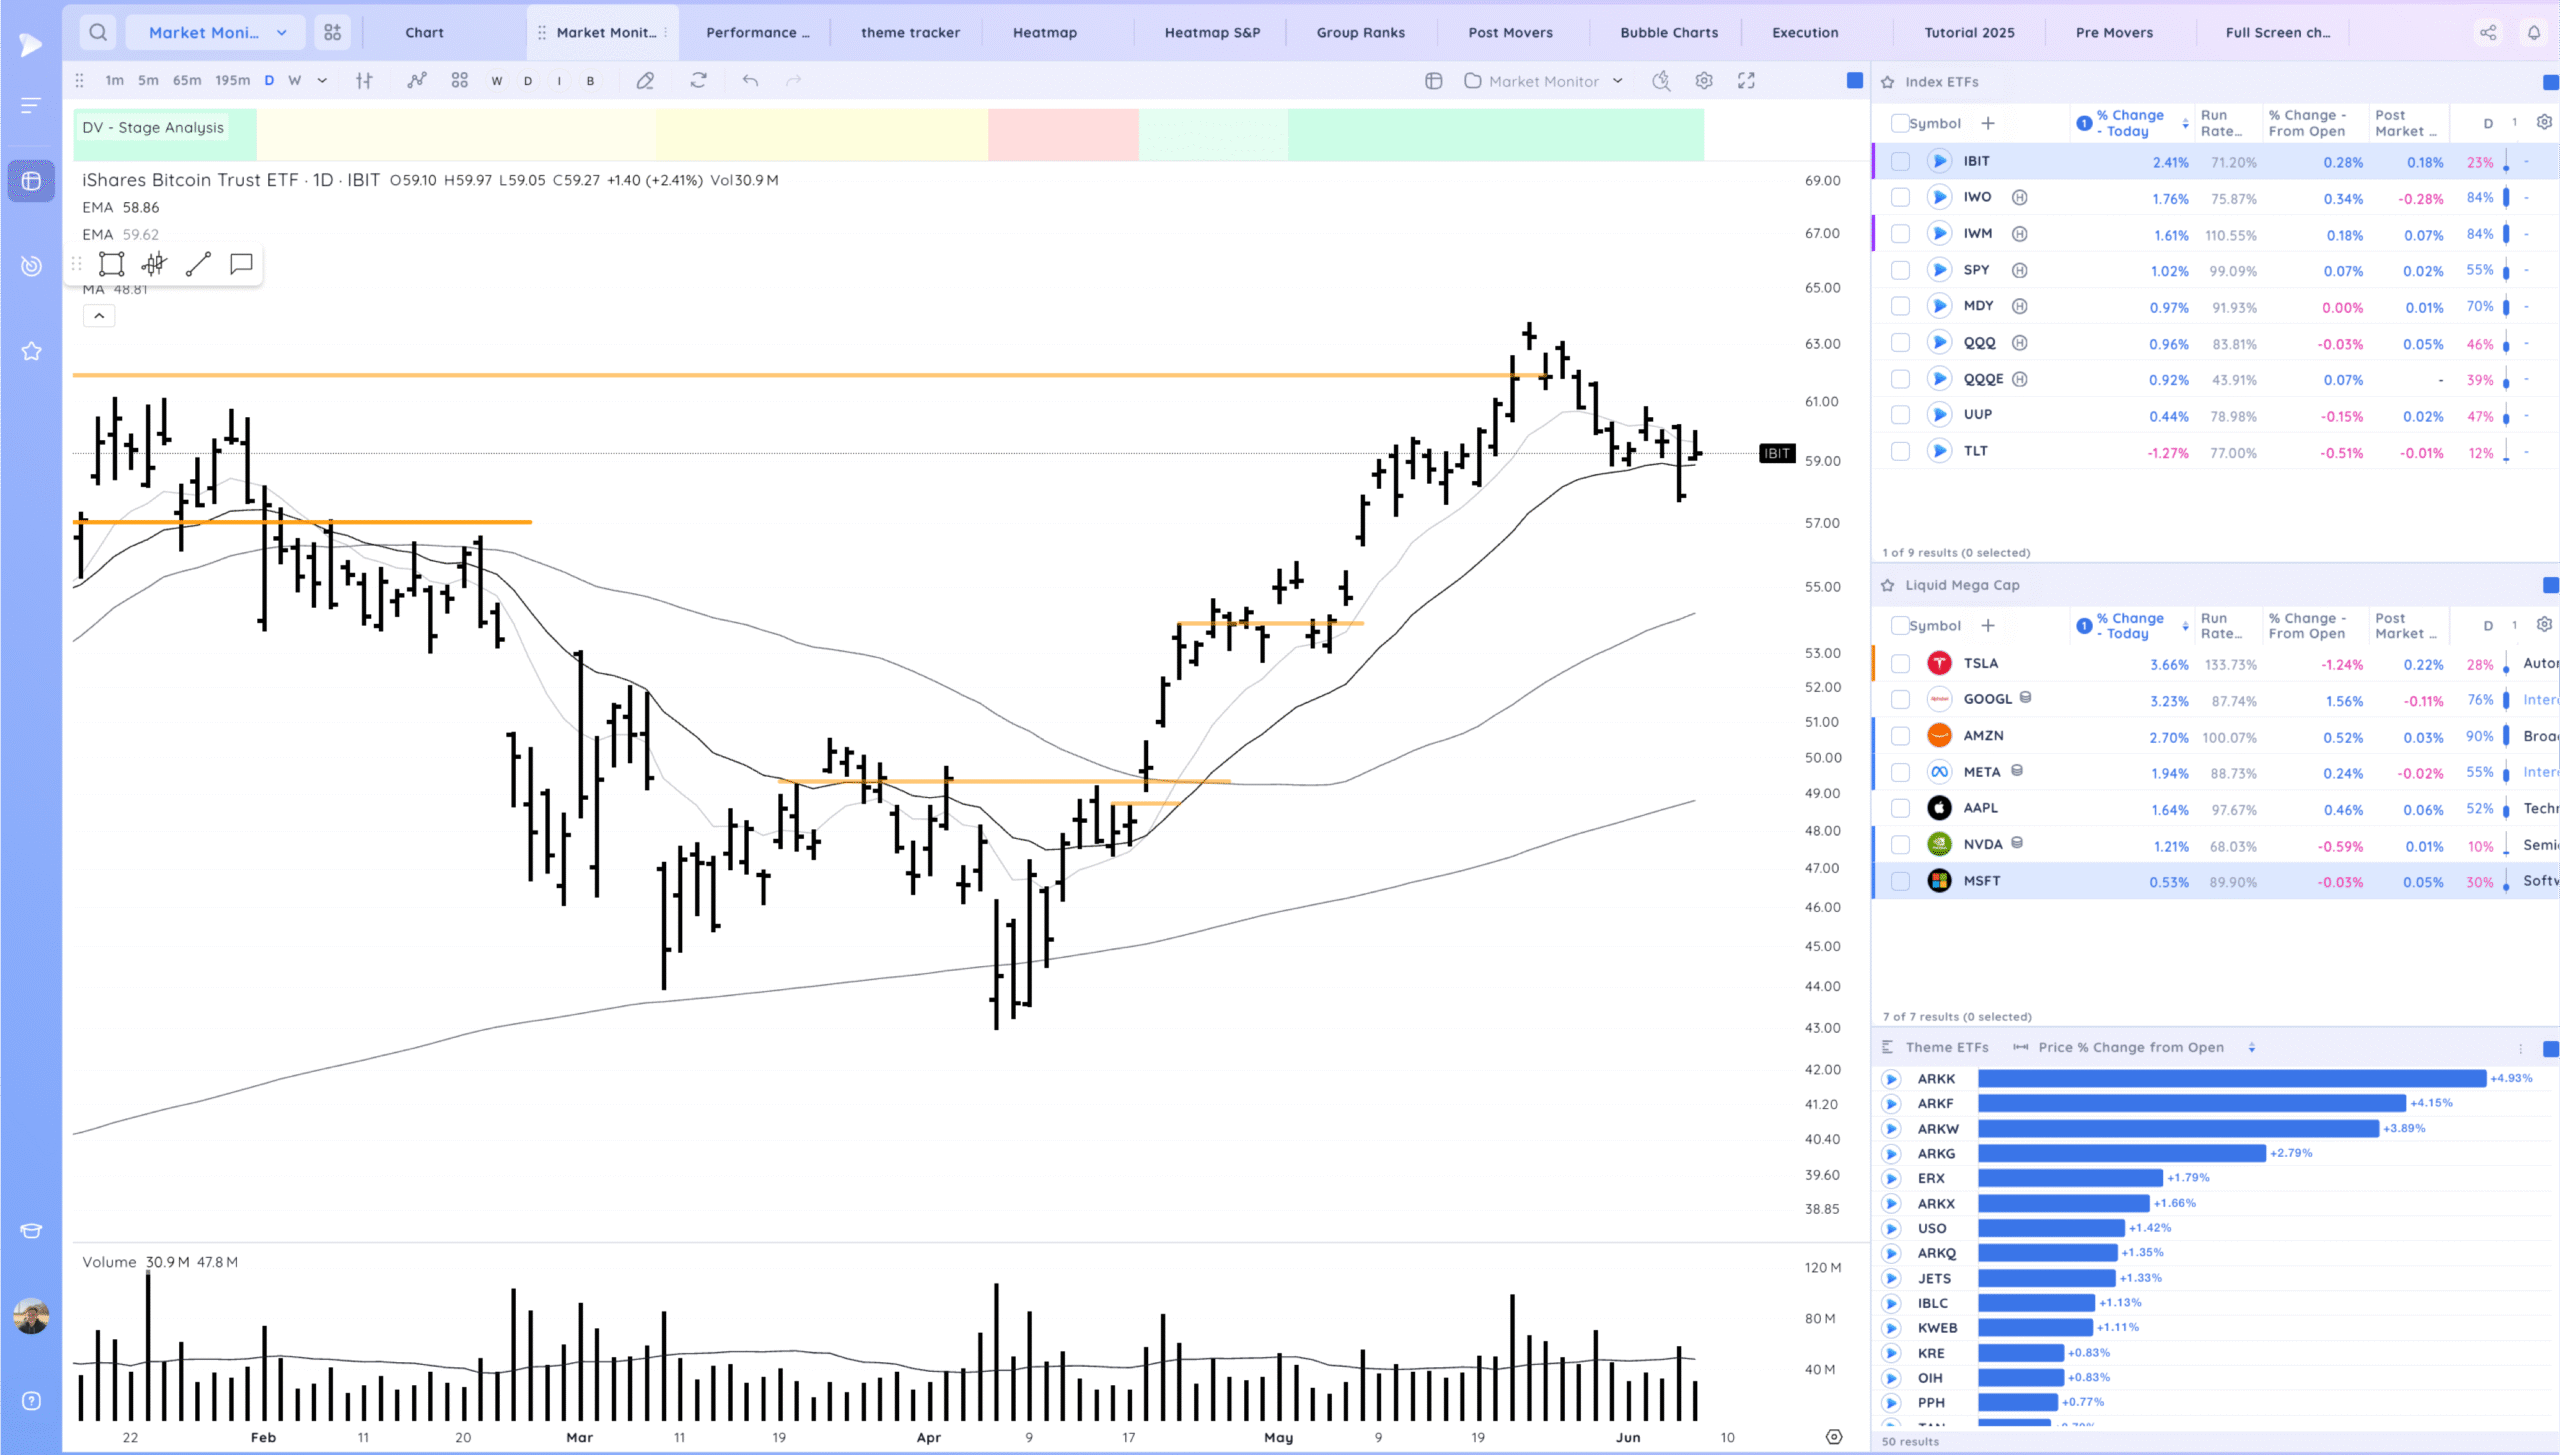The width and height of the screenshot is (2560, 1455).
Task: Click the annotation comment tool icon
Action: (241, 264)
